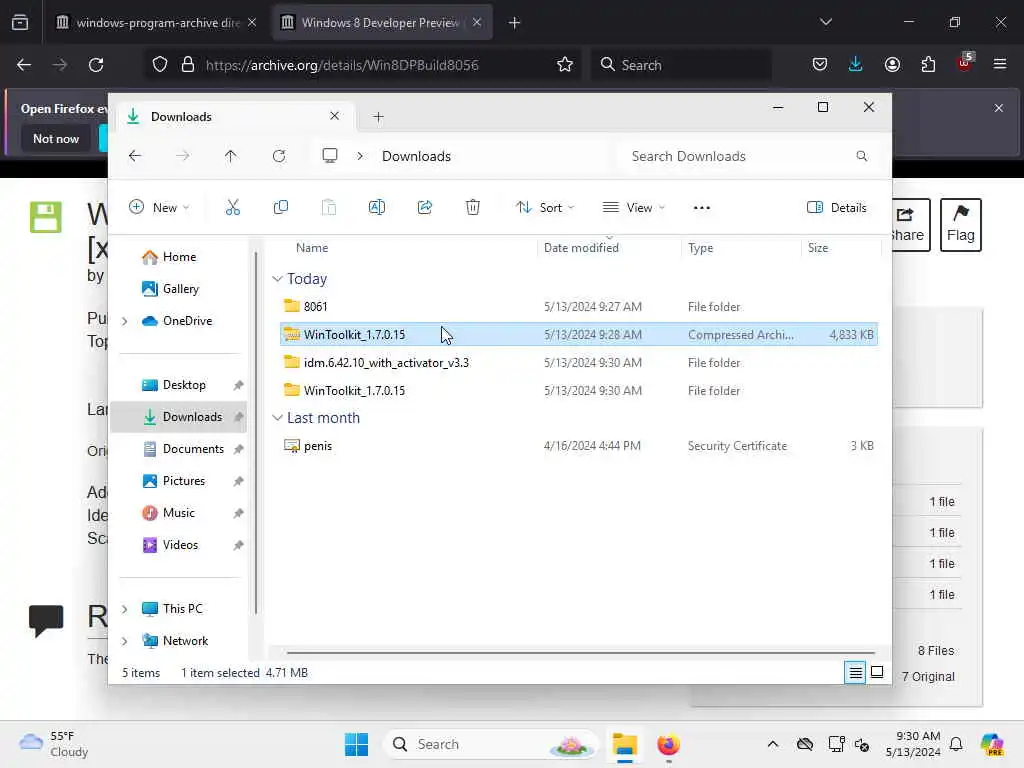Click the Paste clipboard icon in toolbar
The width and height of the screenshot is (1024, 768).
[x=328, y=208]
